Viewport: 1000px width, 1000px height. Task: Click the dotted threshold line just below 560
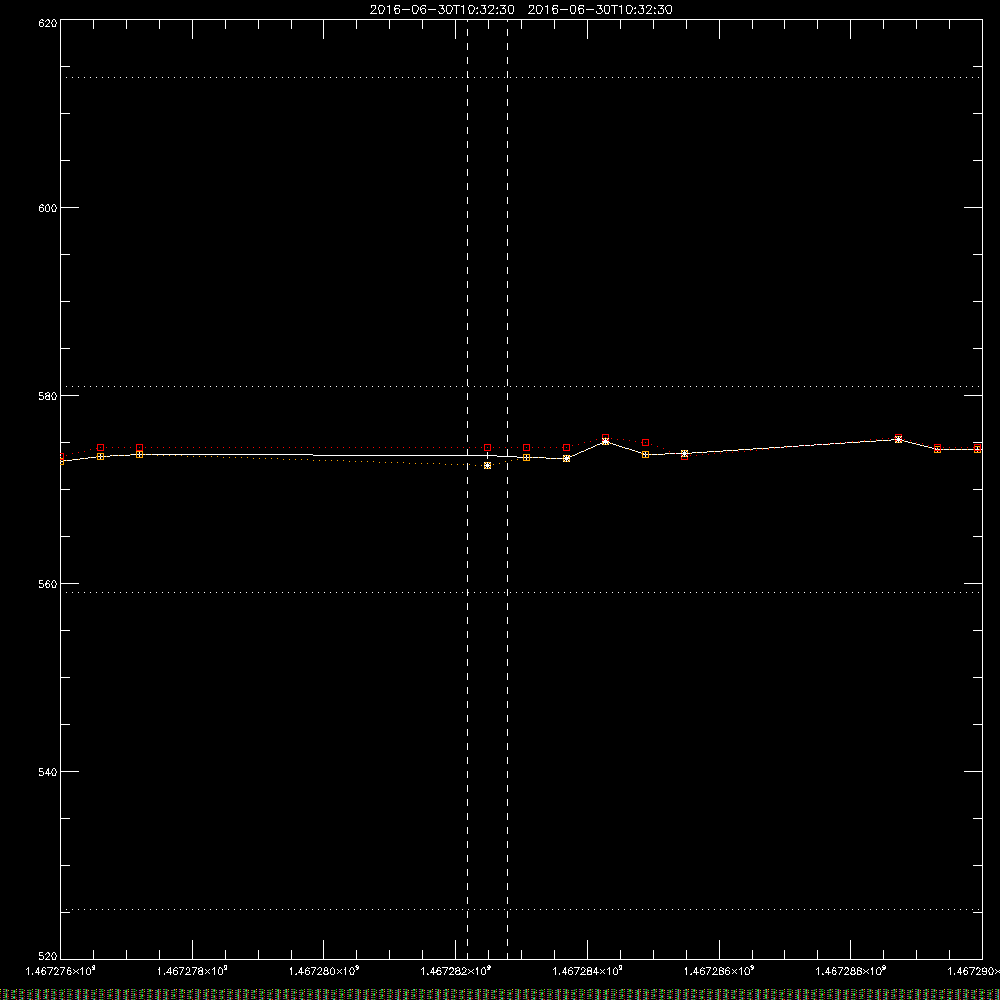point(521,592)
